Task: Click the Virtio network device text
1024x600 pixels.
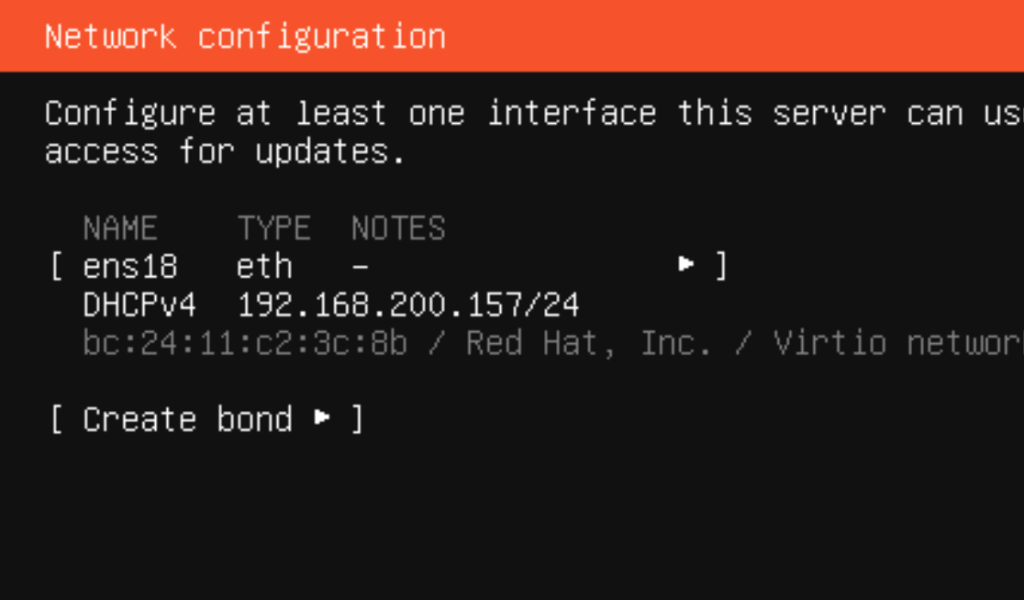Action: click(x=899, y=343)
